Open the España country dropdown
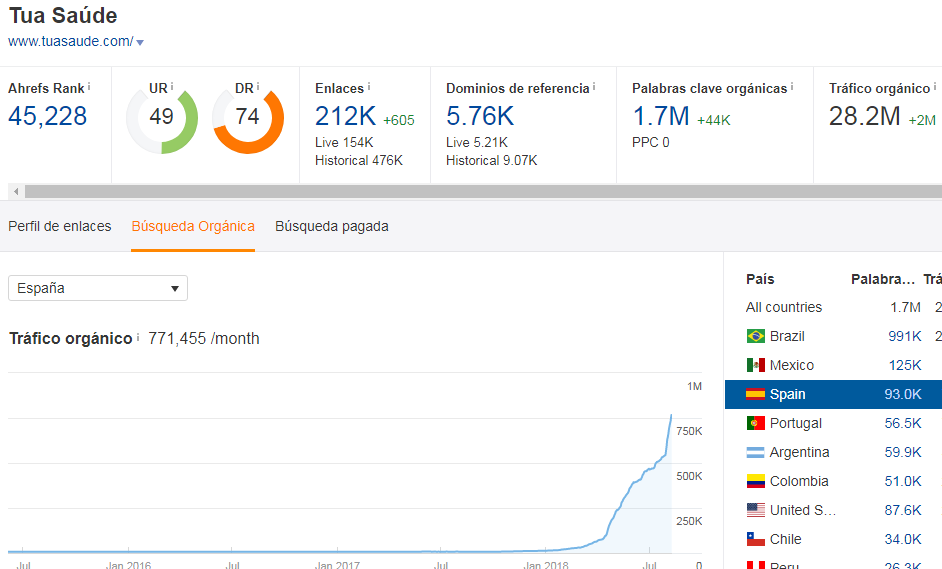 tap(98, 288)
